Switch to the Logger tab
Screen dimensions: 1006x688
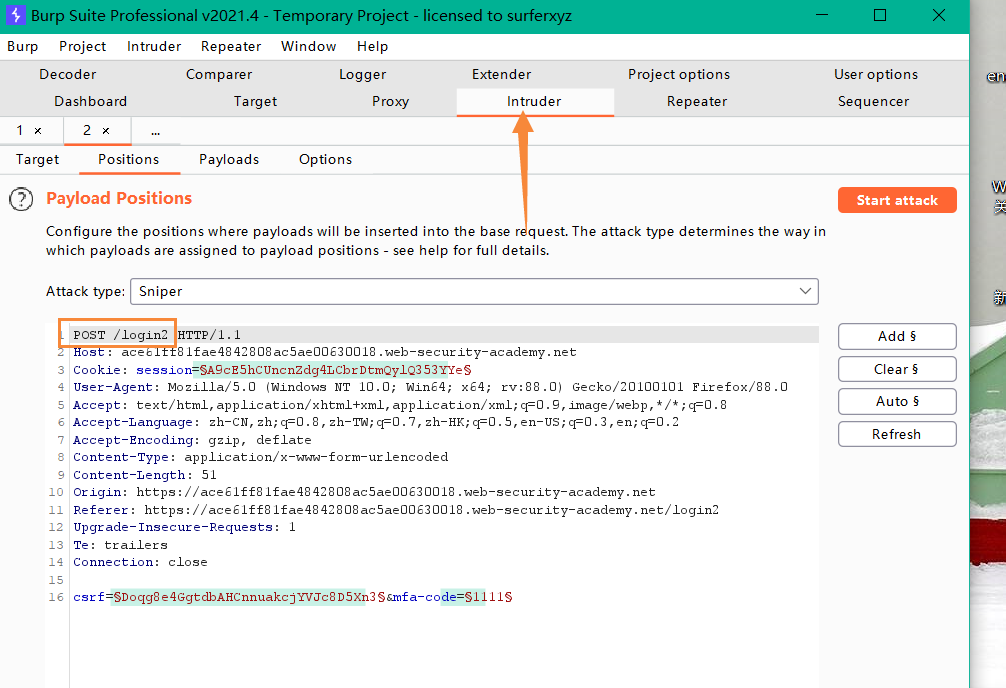click(x=362, y=74)
